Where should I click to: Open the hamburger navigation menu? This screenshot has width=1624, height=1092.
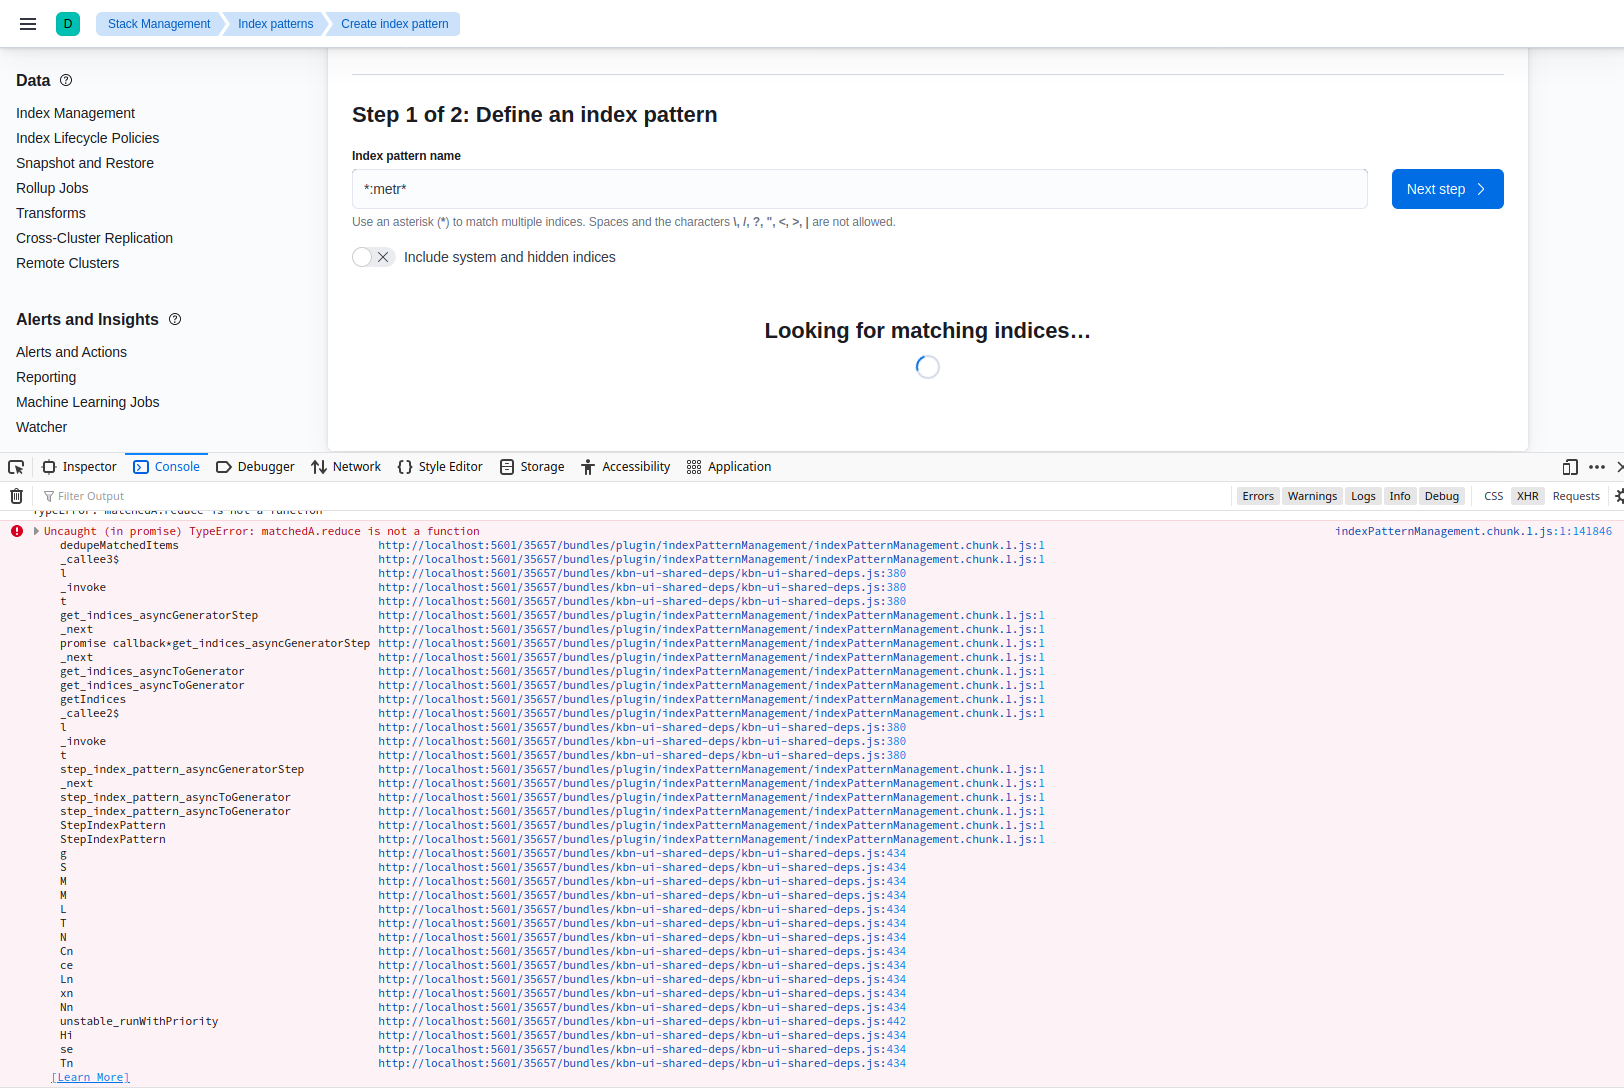(28, 24)
